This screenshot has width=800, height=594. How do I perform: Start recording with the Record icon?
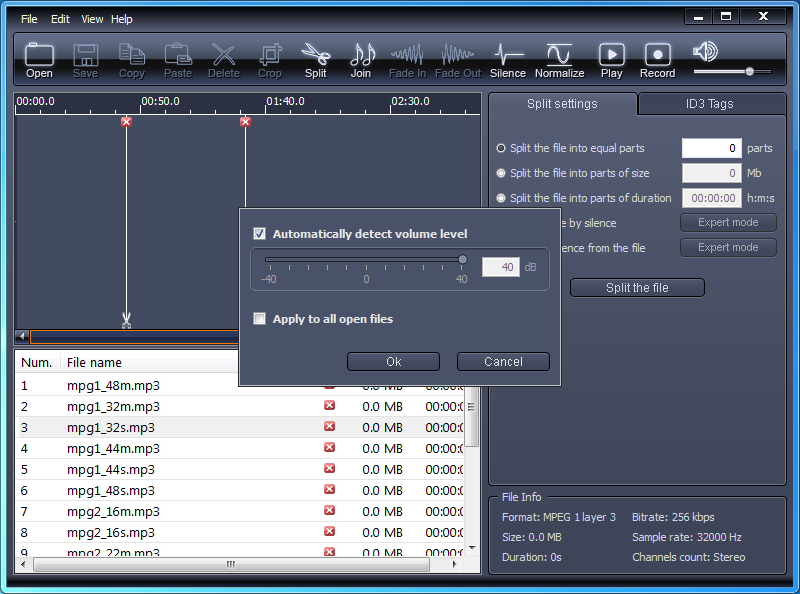[x=657, y=55]
